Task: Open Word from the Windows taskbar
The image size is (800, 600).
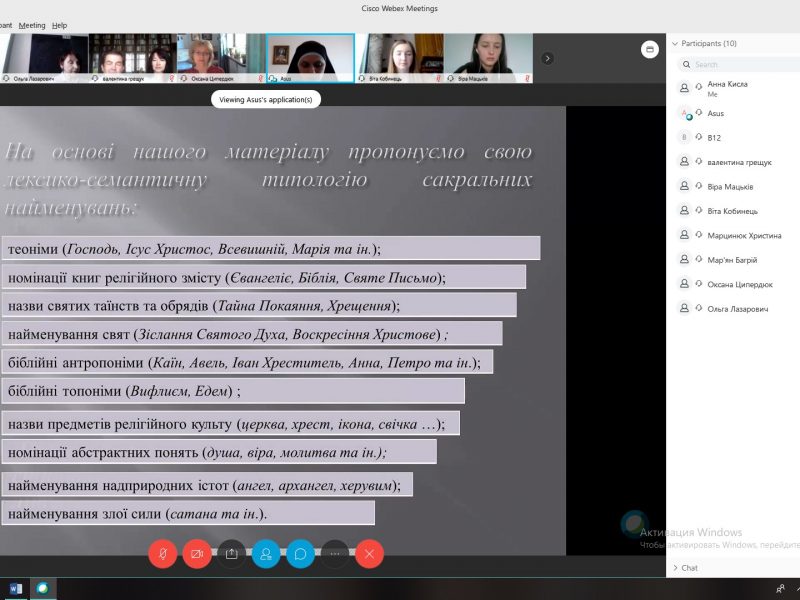Action: (x=15, y=588)
